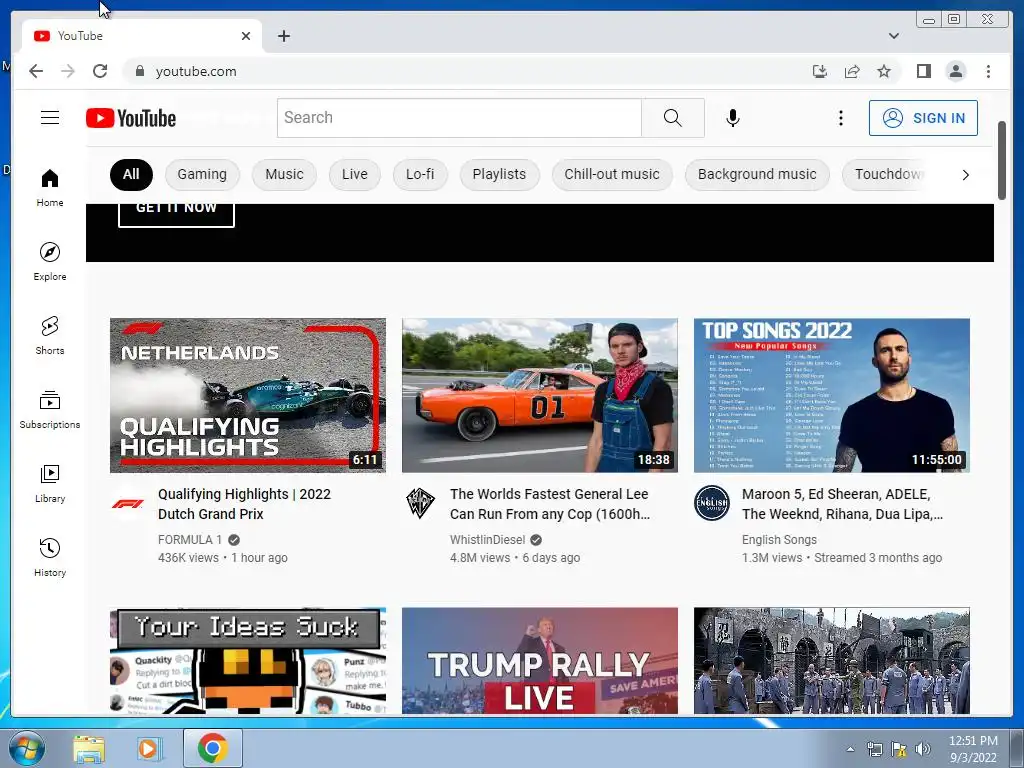Screen dimensions: 1024x768
Task: Click Chrome icon in taskbar
Action: coord(212,748)
